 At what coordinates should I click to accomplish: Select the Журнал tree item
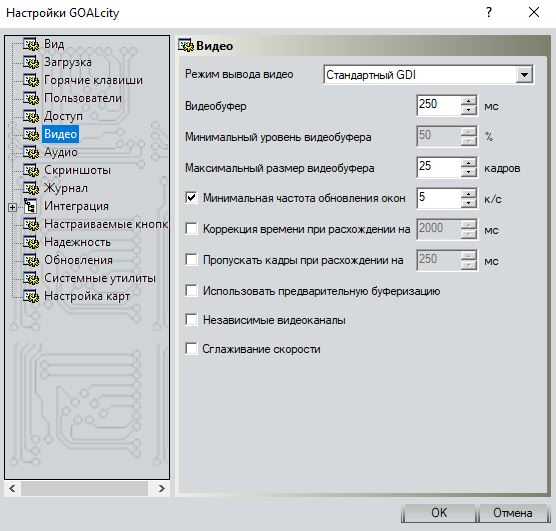pos(66,188)
